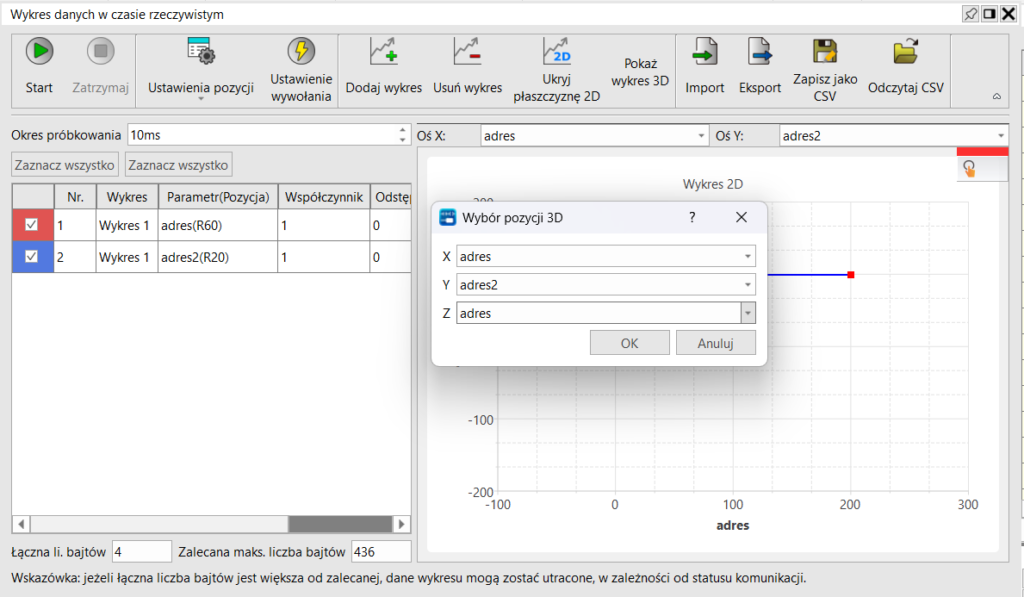The image size is (1024, 597).
Task: Close the Wybór pozycji 3D dialog
Action: point(741,217)
